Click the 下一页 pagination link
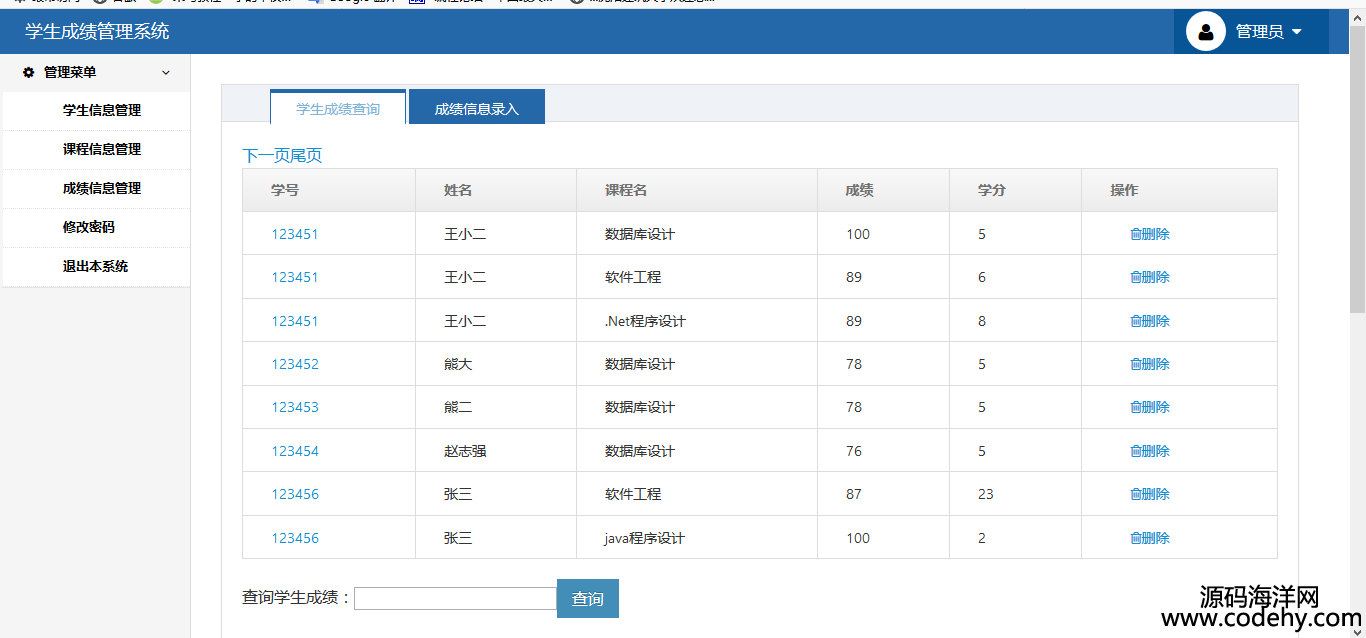 [x=262, y=156]
